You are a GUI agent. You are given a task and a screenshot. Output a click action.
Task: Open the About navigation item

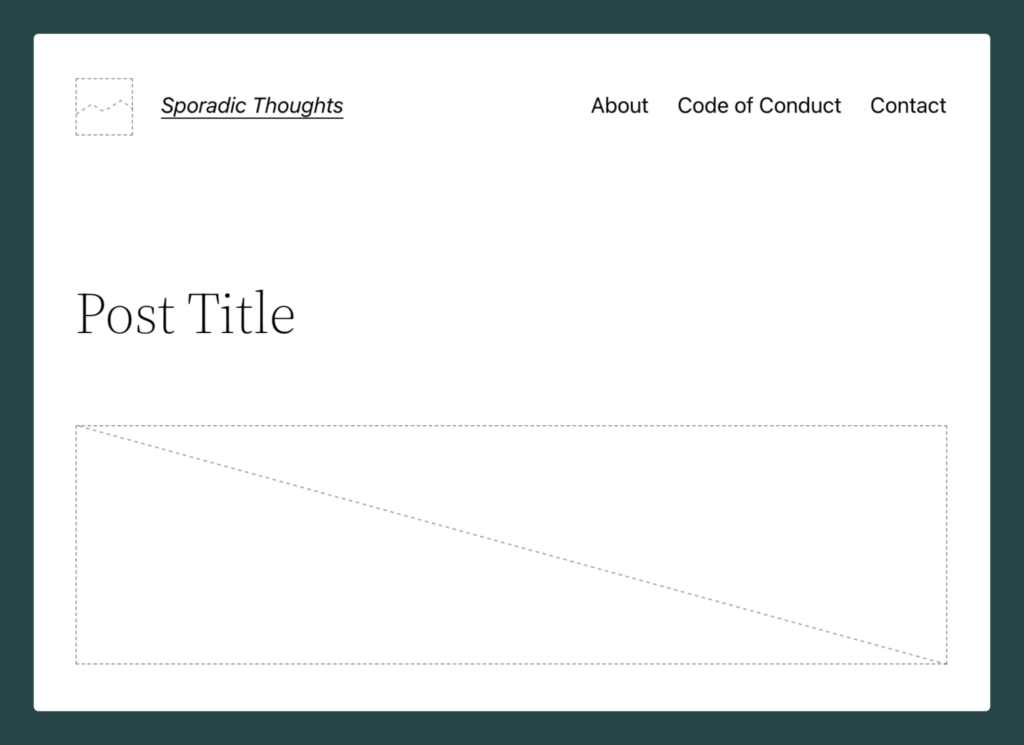[620, 106]
